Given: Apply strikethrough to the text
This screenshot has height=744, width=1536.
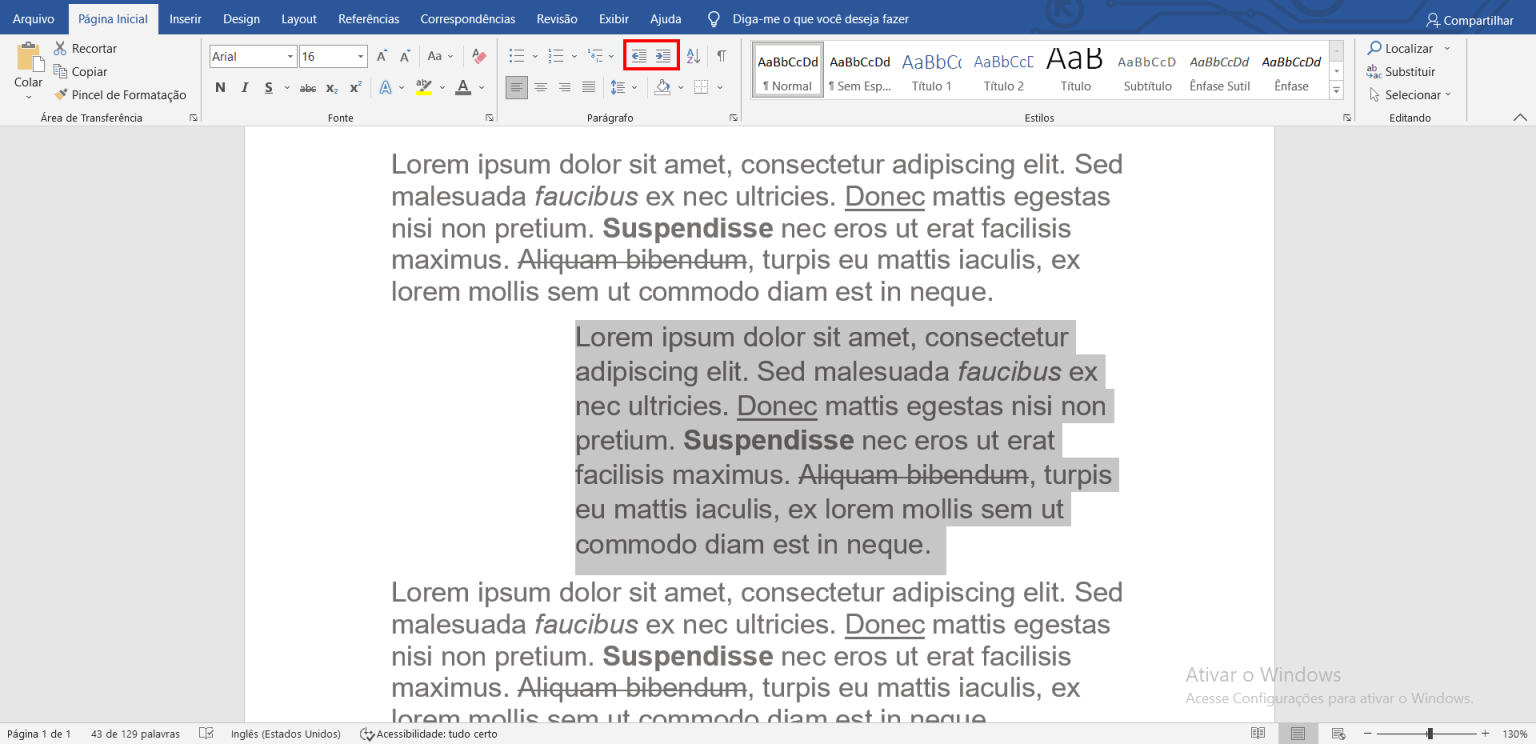Looking at the screenshot, I should pos(307,88).
